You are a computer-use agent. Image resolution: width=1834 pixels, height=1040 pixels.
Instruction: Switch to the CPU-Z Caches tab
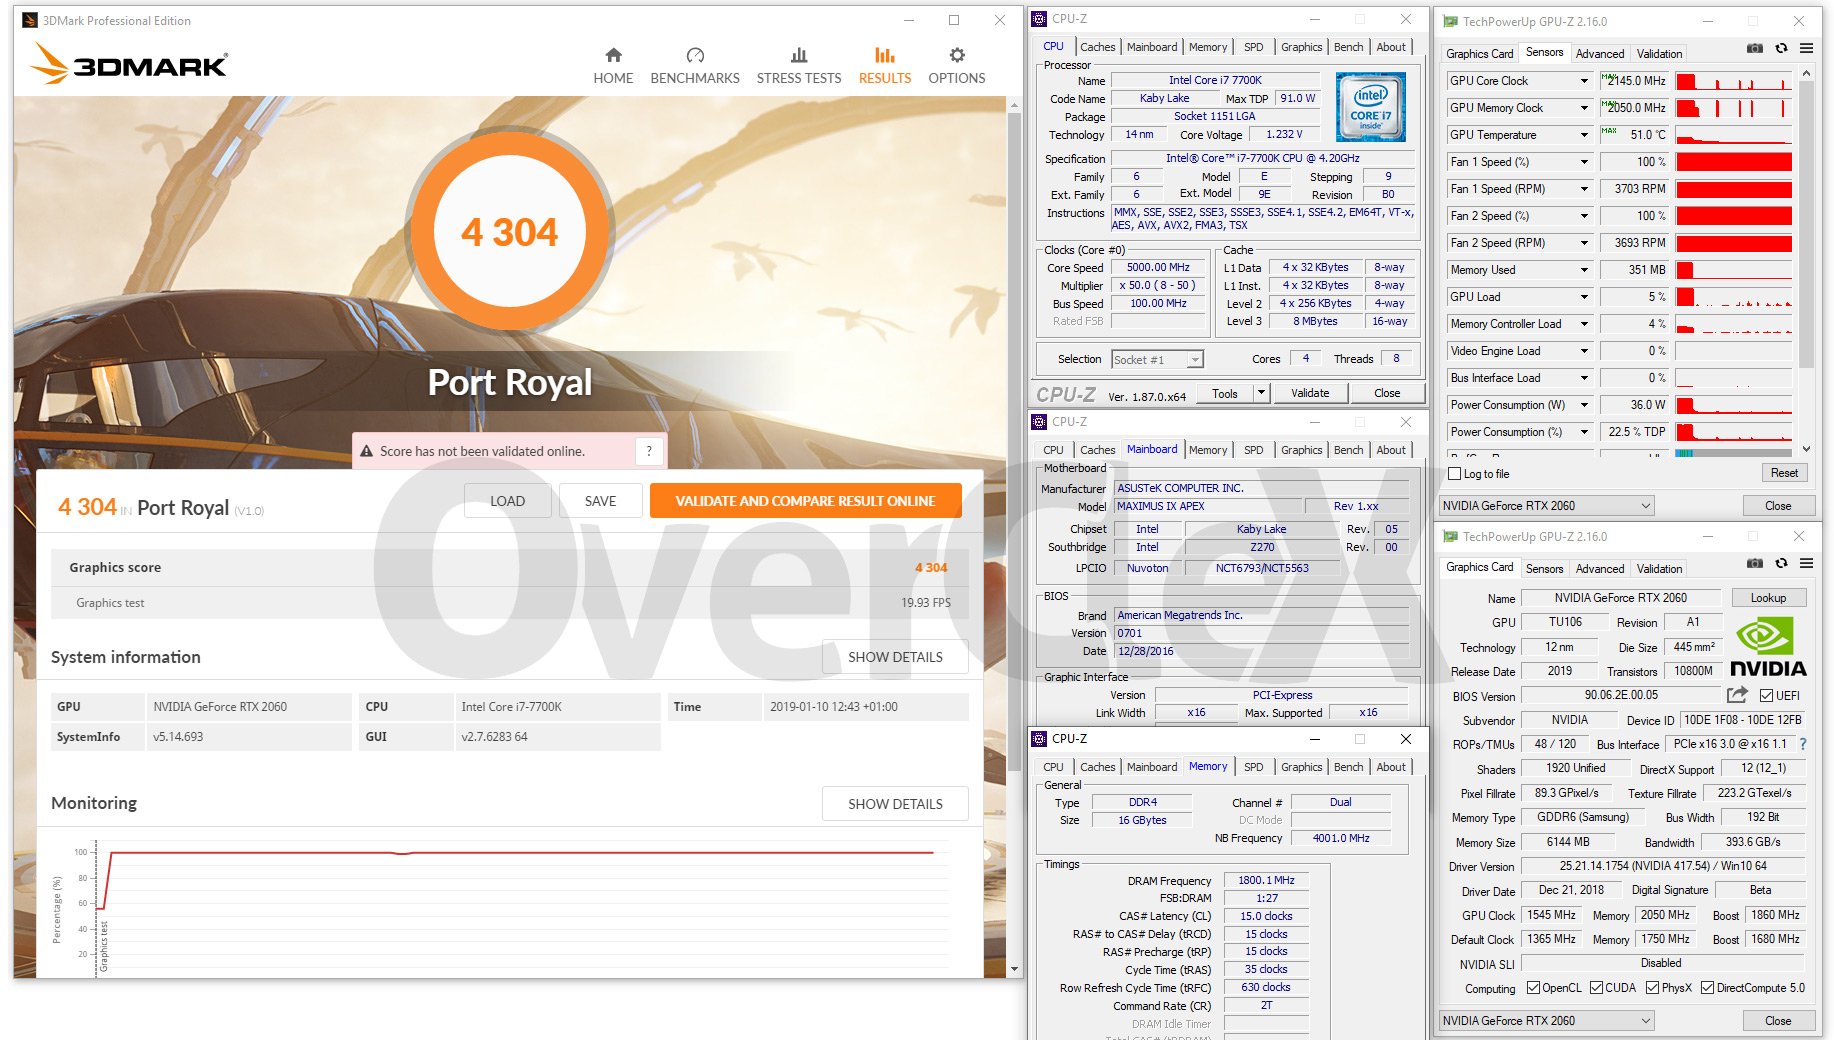[1097, 47]
